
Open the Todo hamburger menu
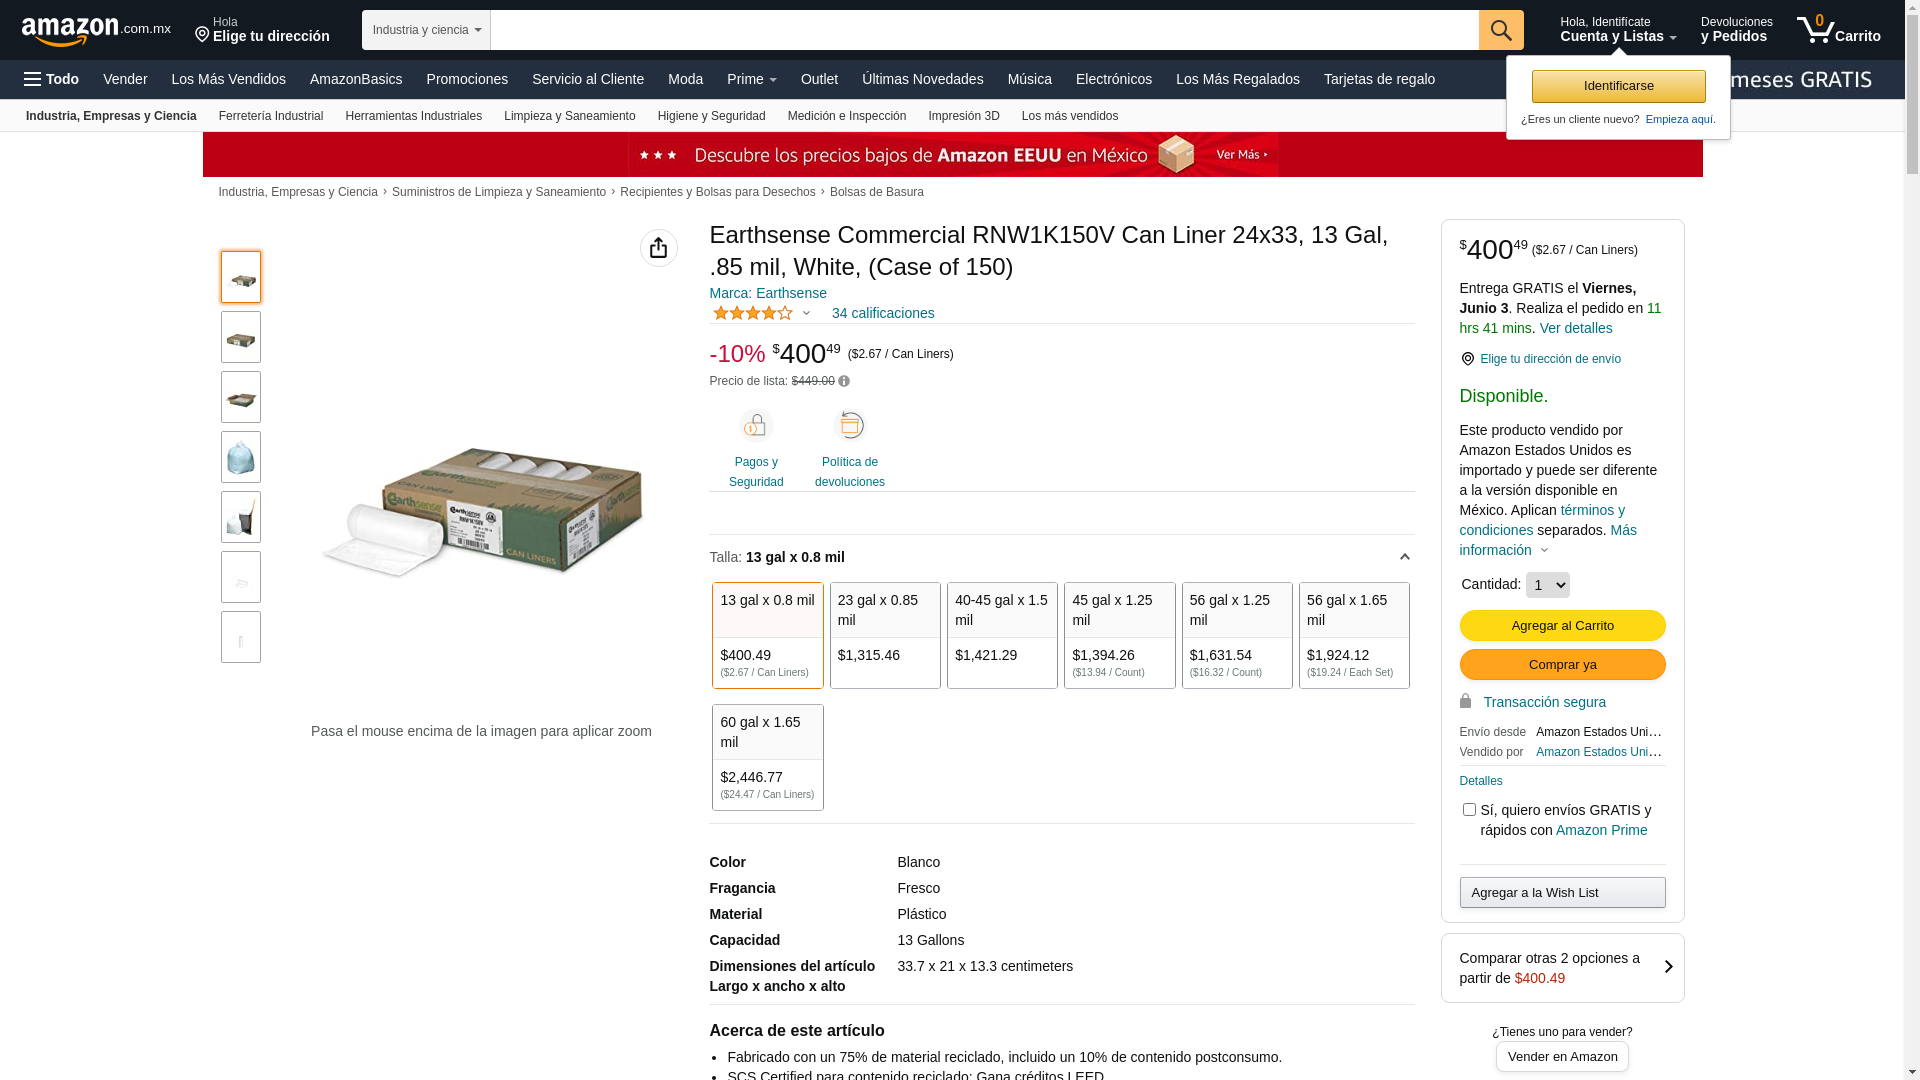pyautogui.click(x=52, y=79)
